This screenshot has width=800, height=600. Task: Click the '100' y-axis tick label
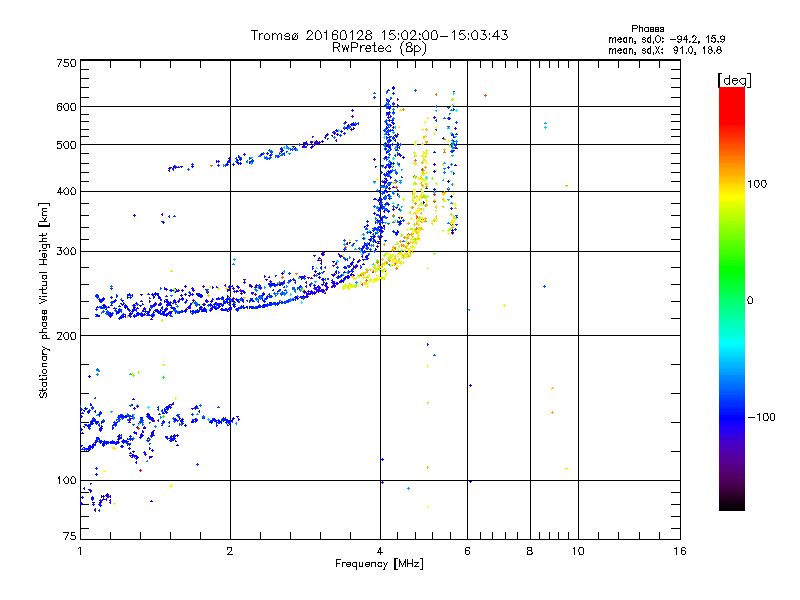pyautogui.click(x=66, y=480)
